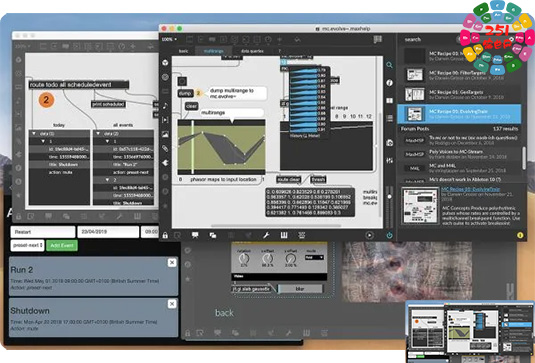Select the MC Recipe 01: GenTargets result

point(459,95)
